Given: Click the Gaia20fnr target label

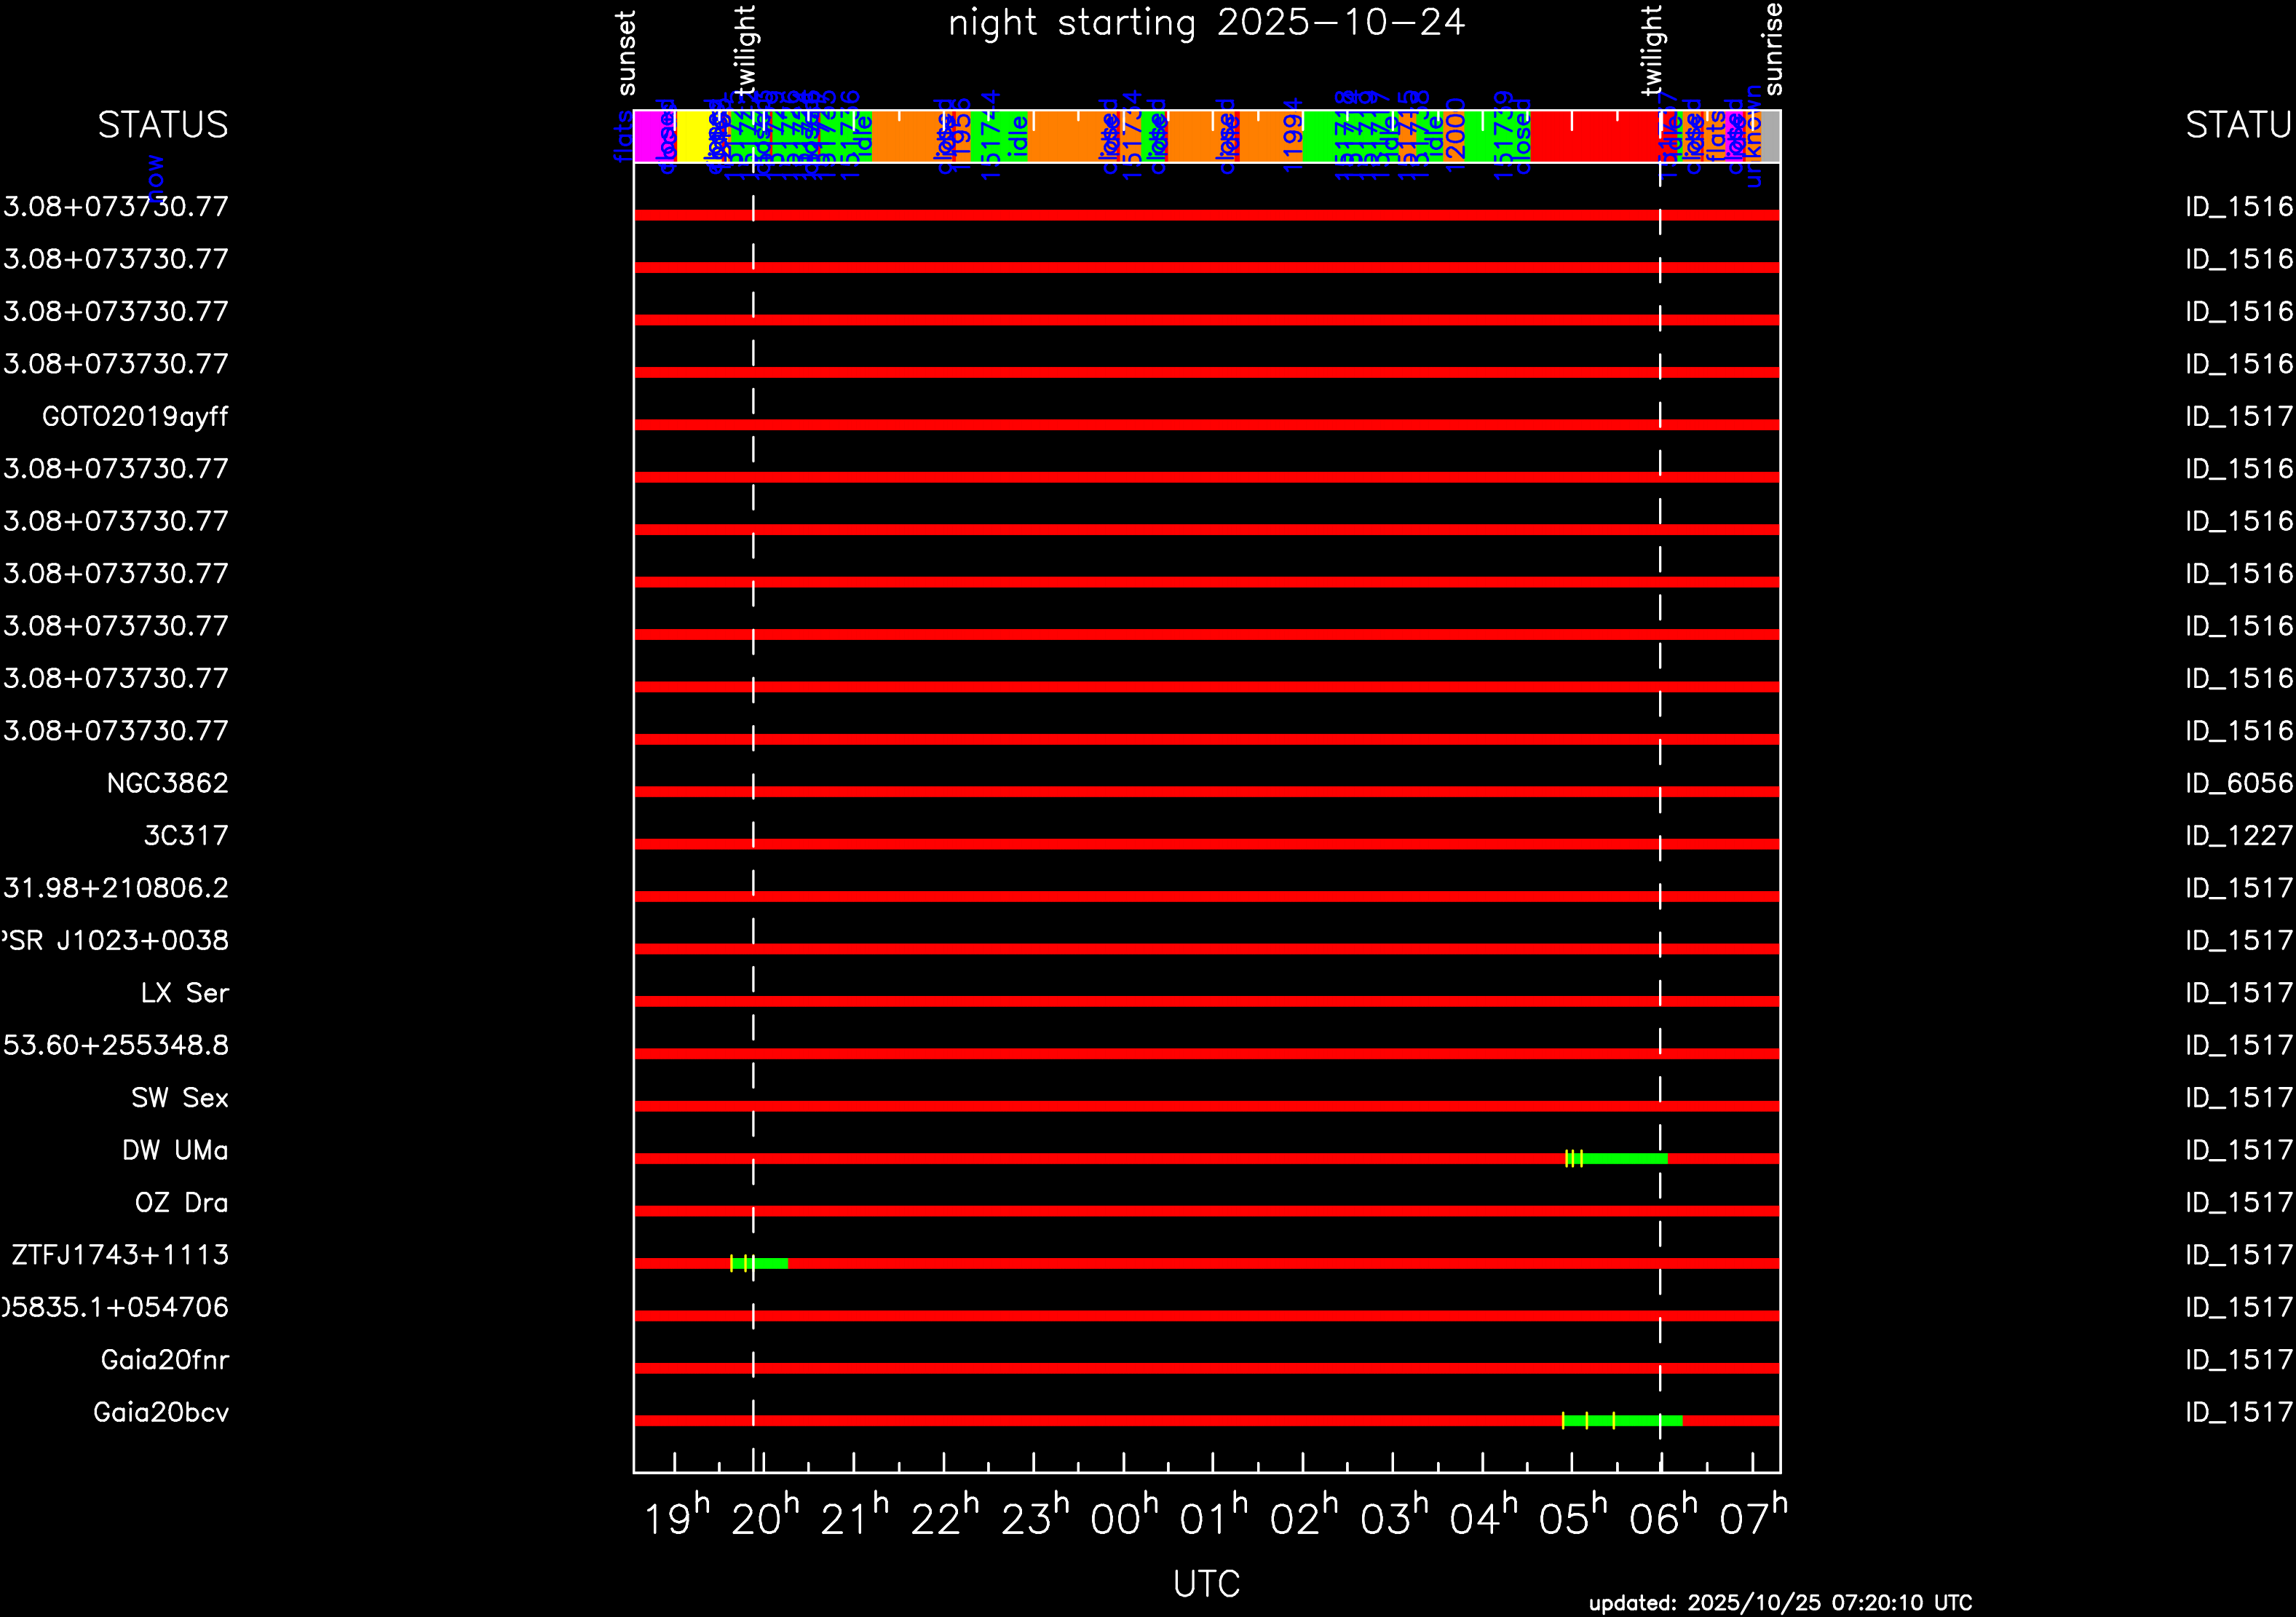Looking at the screenshot, I should pyautogui.click(x=165, y=1360).
